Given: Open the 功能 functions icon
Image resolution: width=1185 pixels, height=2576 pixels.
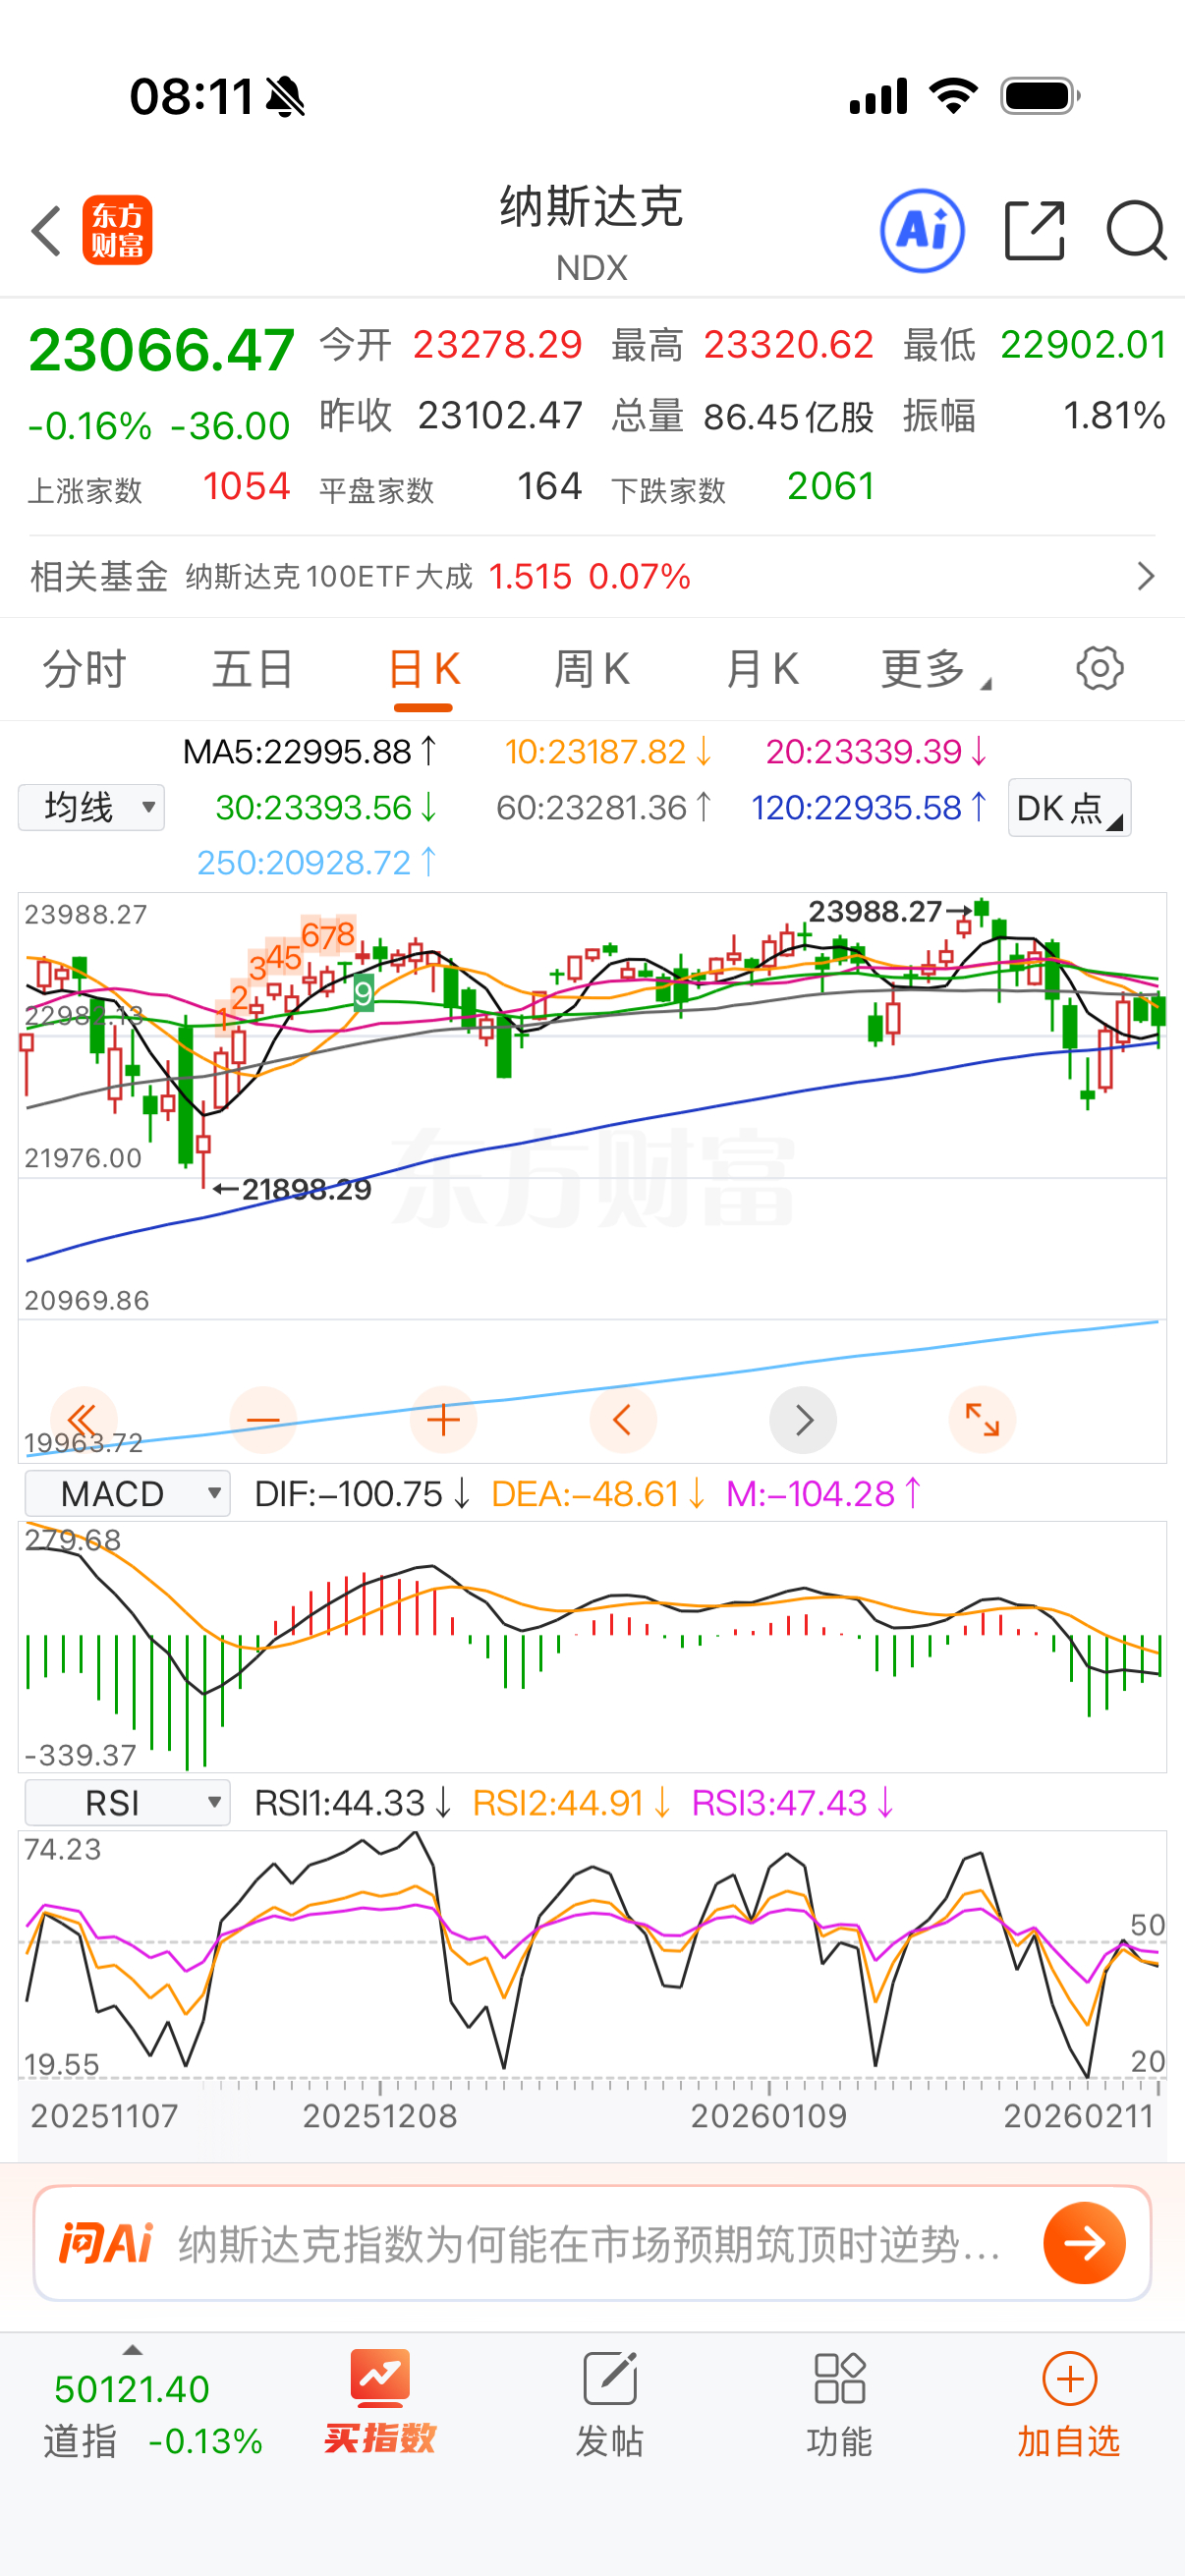Looking at the screenshot, I should tap(839, 2378).
